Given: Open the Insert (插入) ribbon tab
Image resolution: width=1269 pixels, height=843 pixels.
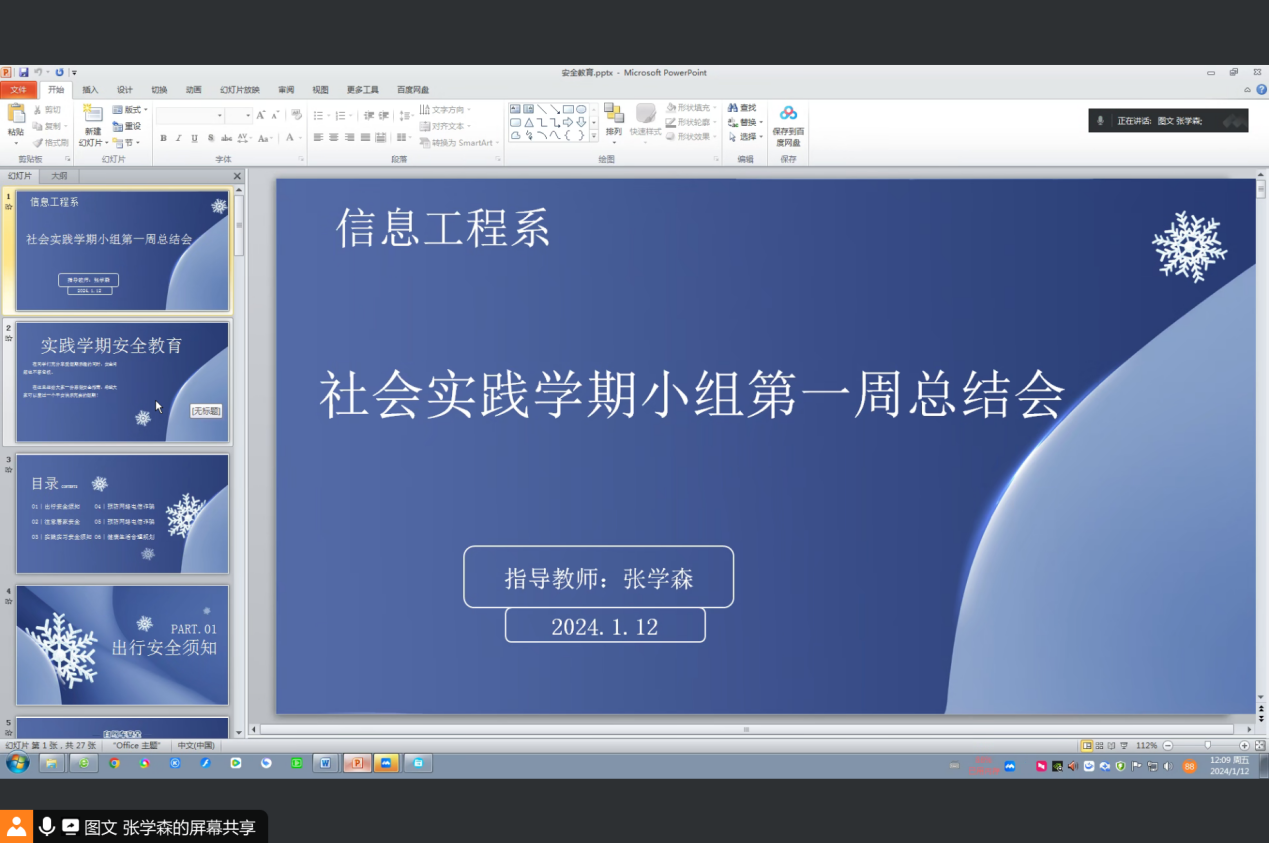Looking at the screenshot, I should (x=90, y=90).
